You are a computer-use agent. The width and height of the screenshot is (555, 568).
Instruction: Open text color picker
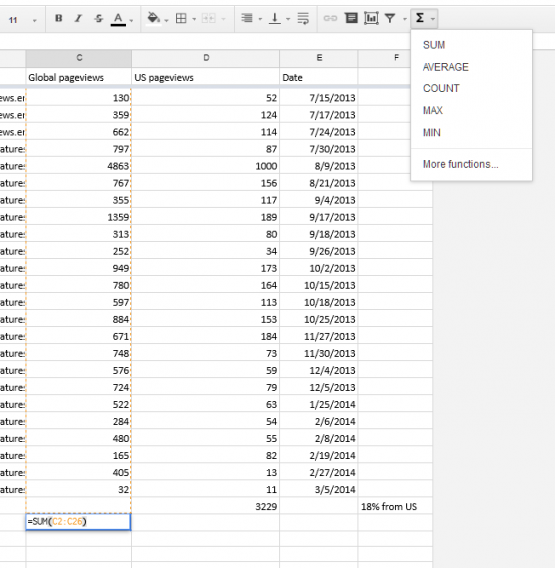(x=118, y=19)
